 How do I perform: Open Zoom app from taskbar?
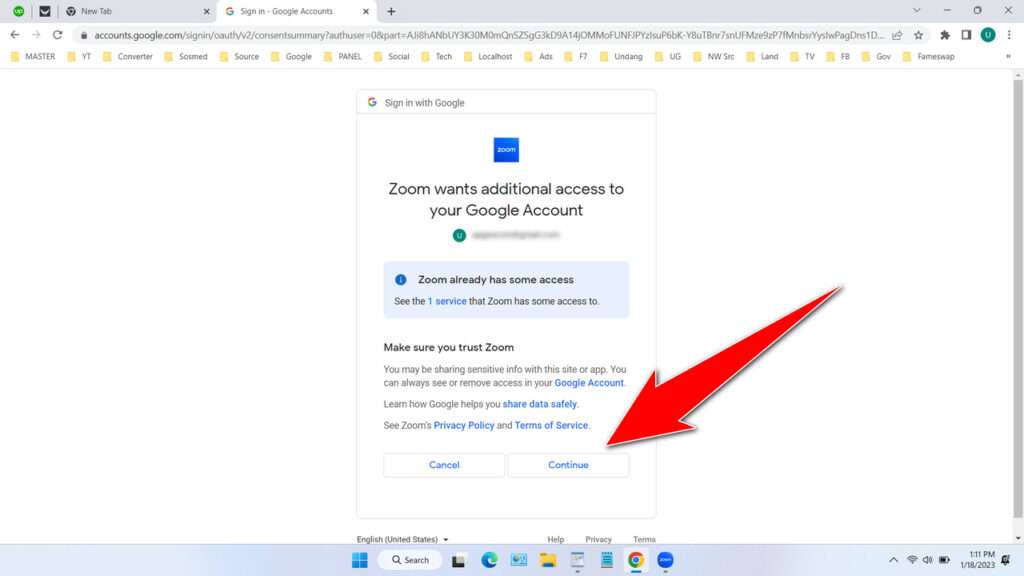[x=665, y=560]
